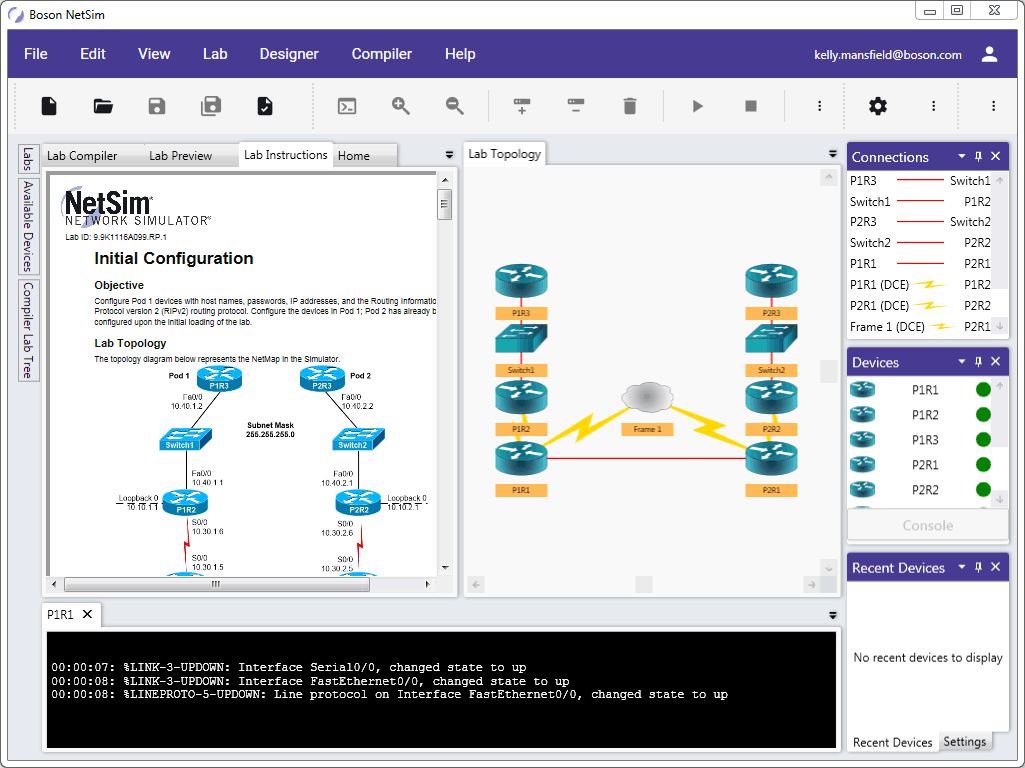
Task: Click the New file toolbar icon
Action: 49,106
